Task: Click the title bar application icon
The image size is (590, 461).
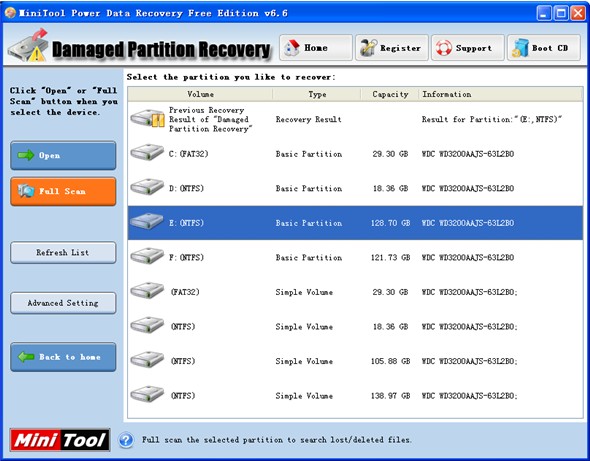Action: point(10,13)
